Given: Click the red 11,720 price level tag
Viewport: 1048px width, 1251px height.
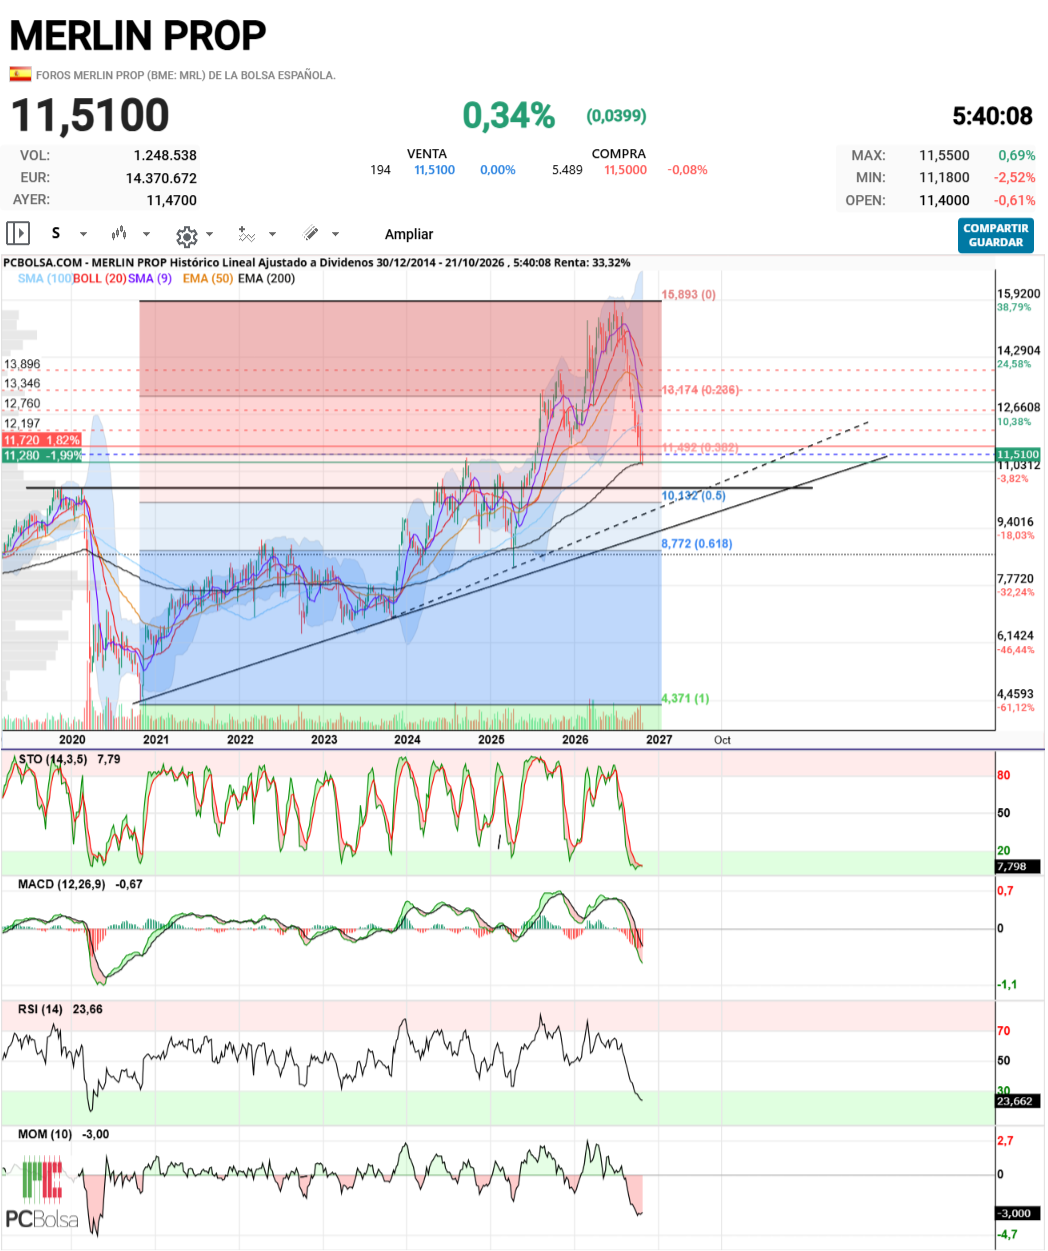Looking at the screenshot, I should click(42, 440).
